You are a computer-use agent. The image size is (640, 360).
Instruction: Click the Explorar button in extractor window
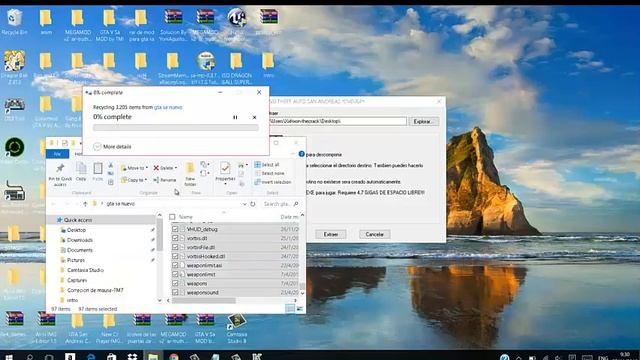[x=423, y=122]
